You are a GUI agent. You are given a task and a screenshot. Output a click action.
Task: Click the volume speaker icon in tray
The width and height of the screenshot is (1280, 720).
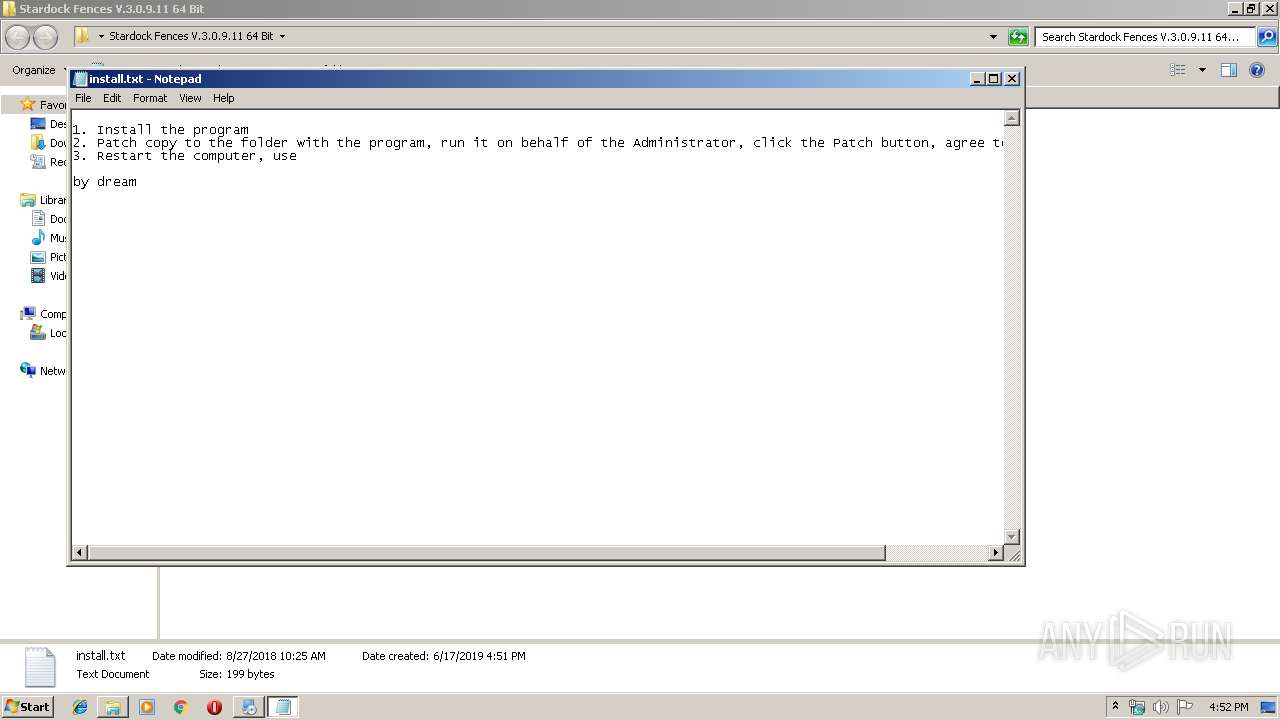[x=1161, y=707]
